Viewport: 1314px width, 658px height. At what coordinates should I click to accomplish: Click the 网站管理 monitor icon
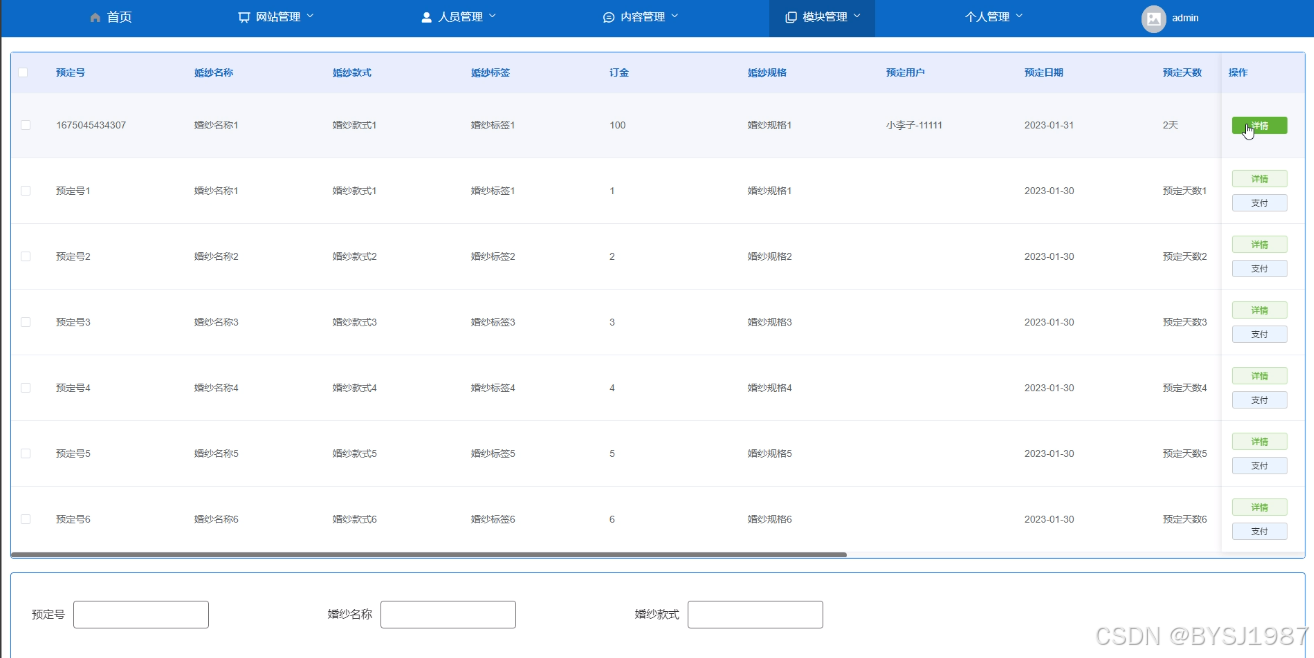coord(244,17)
